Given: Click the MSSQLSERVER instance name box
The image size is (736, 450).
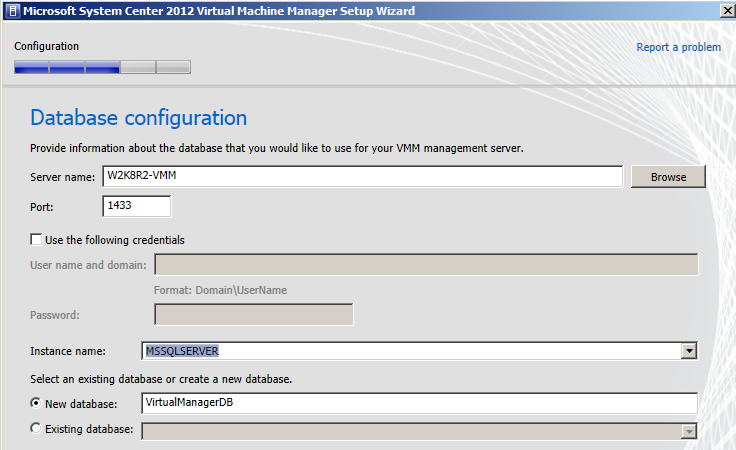Looking at the screenshot, I should pyautogui.click(x=411, y=351).
